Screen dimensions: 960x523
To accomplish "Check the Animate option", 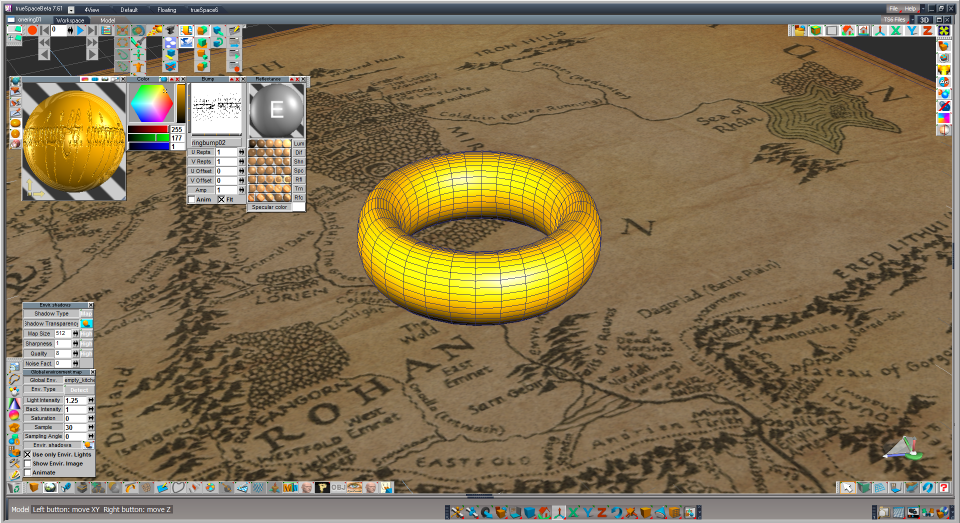I will tap(28, 472).
